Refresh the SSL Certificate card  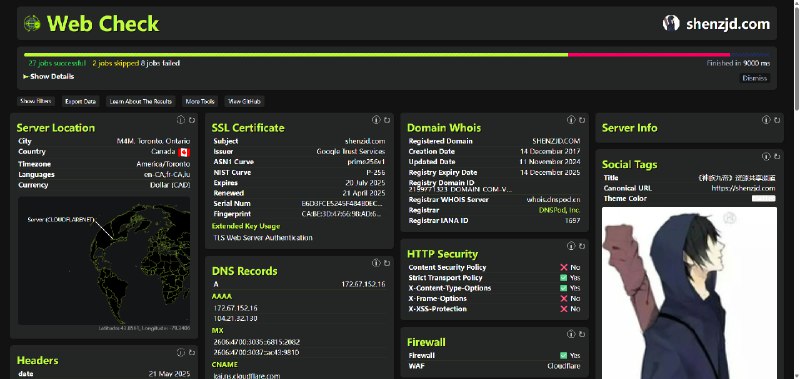(x=387, y=120)
